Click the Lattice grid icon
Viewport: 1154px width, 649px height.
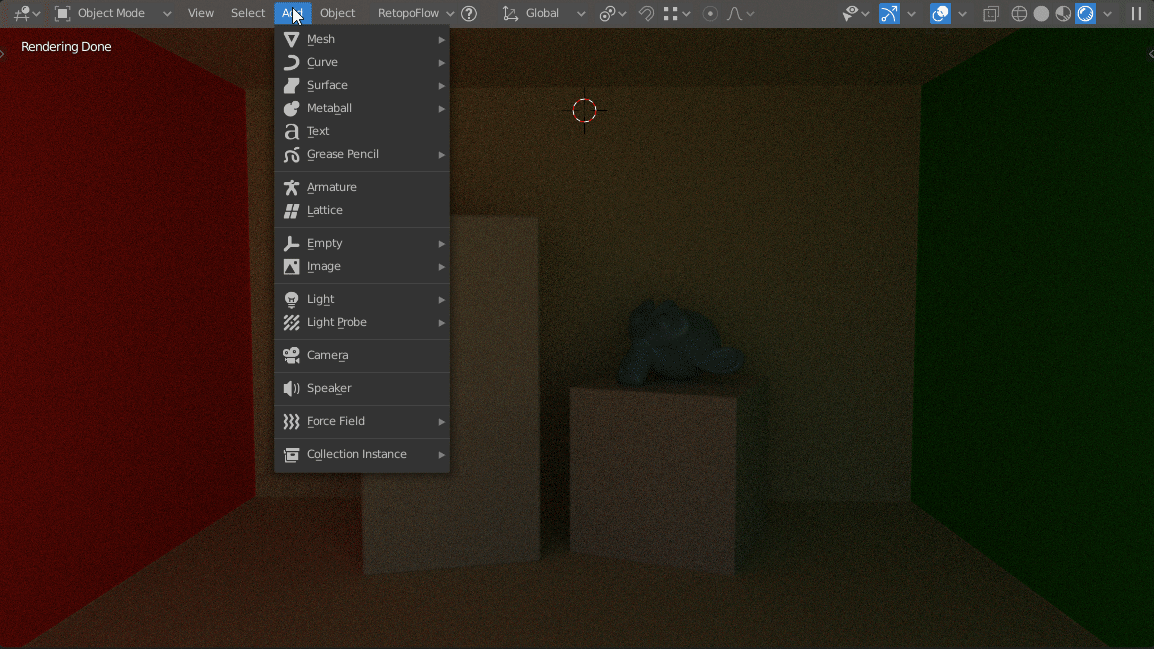[x=291, y=210]
